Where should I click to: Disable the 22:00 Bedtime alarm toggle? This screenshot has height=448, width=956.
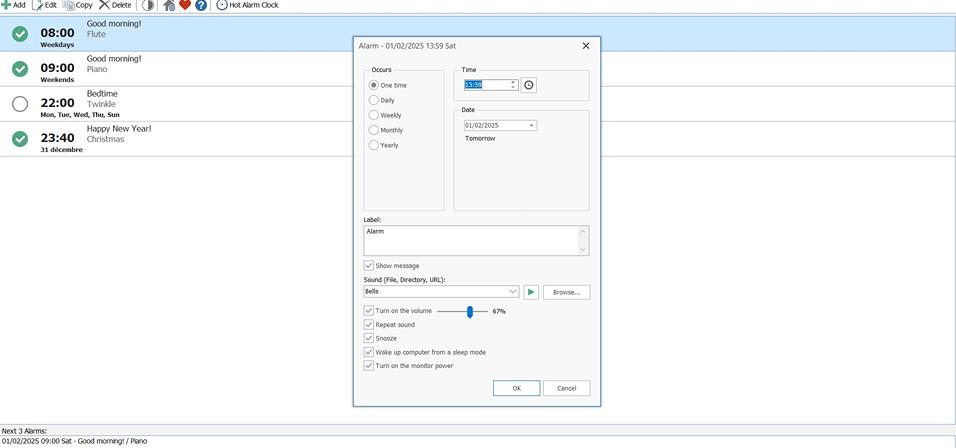20,104
